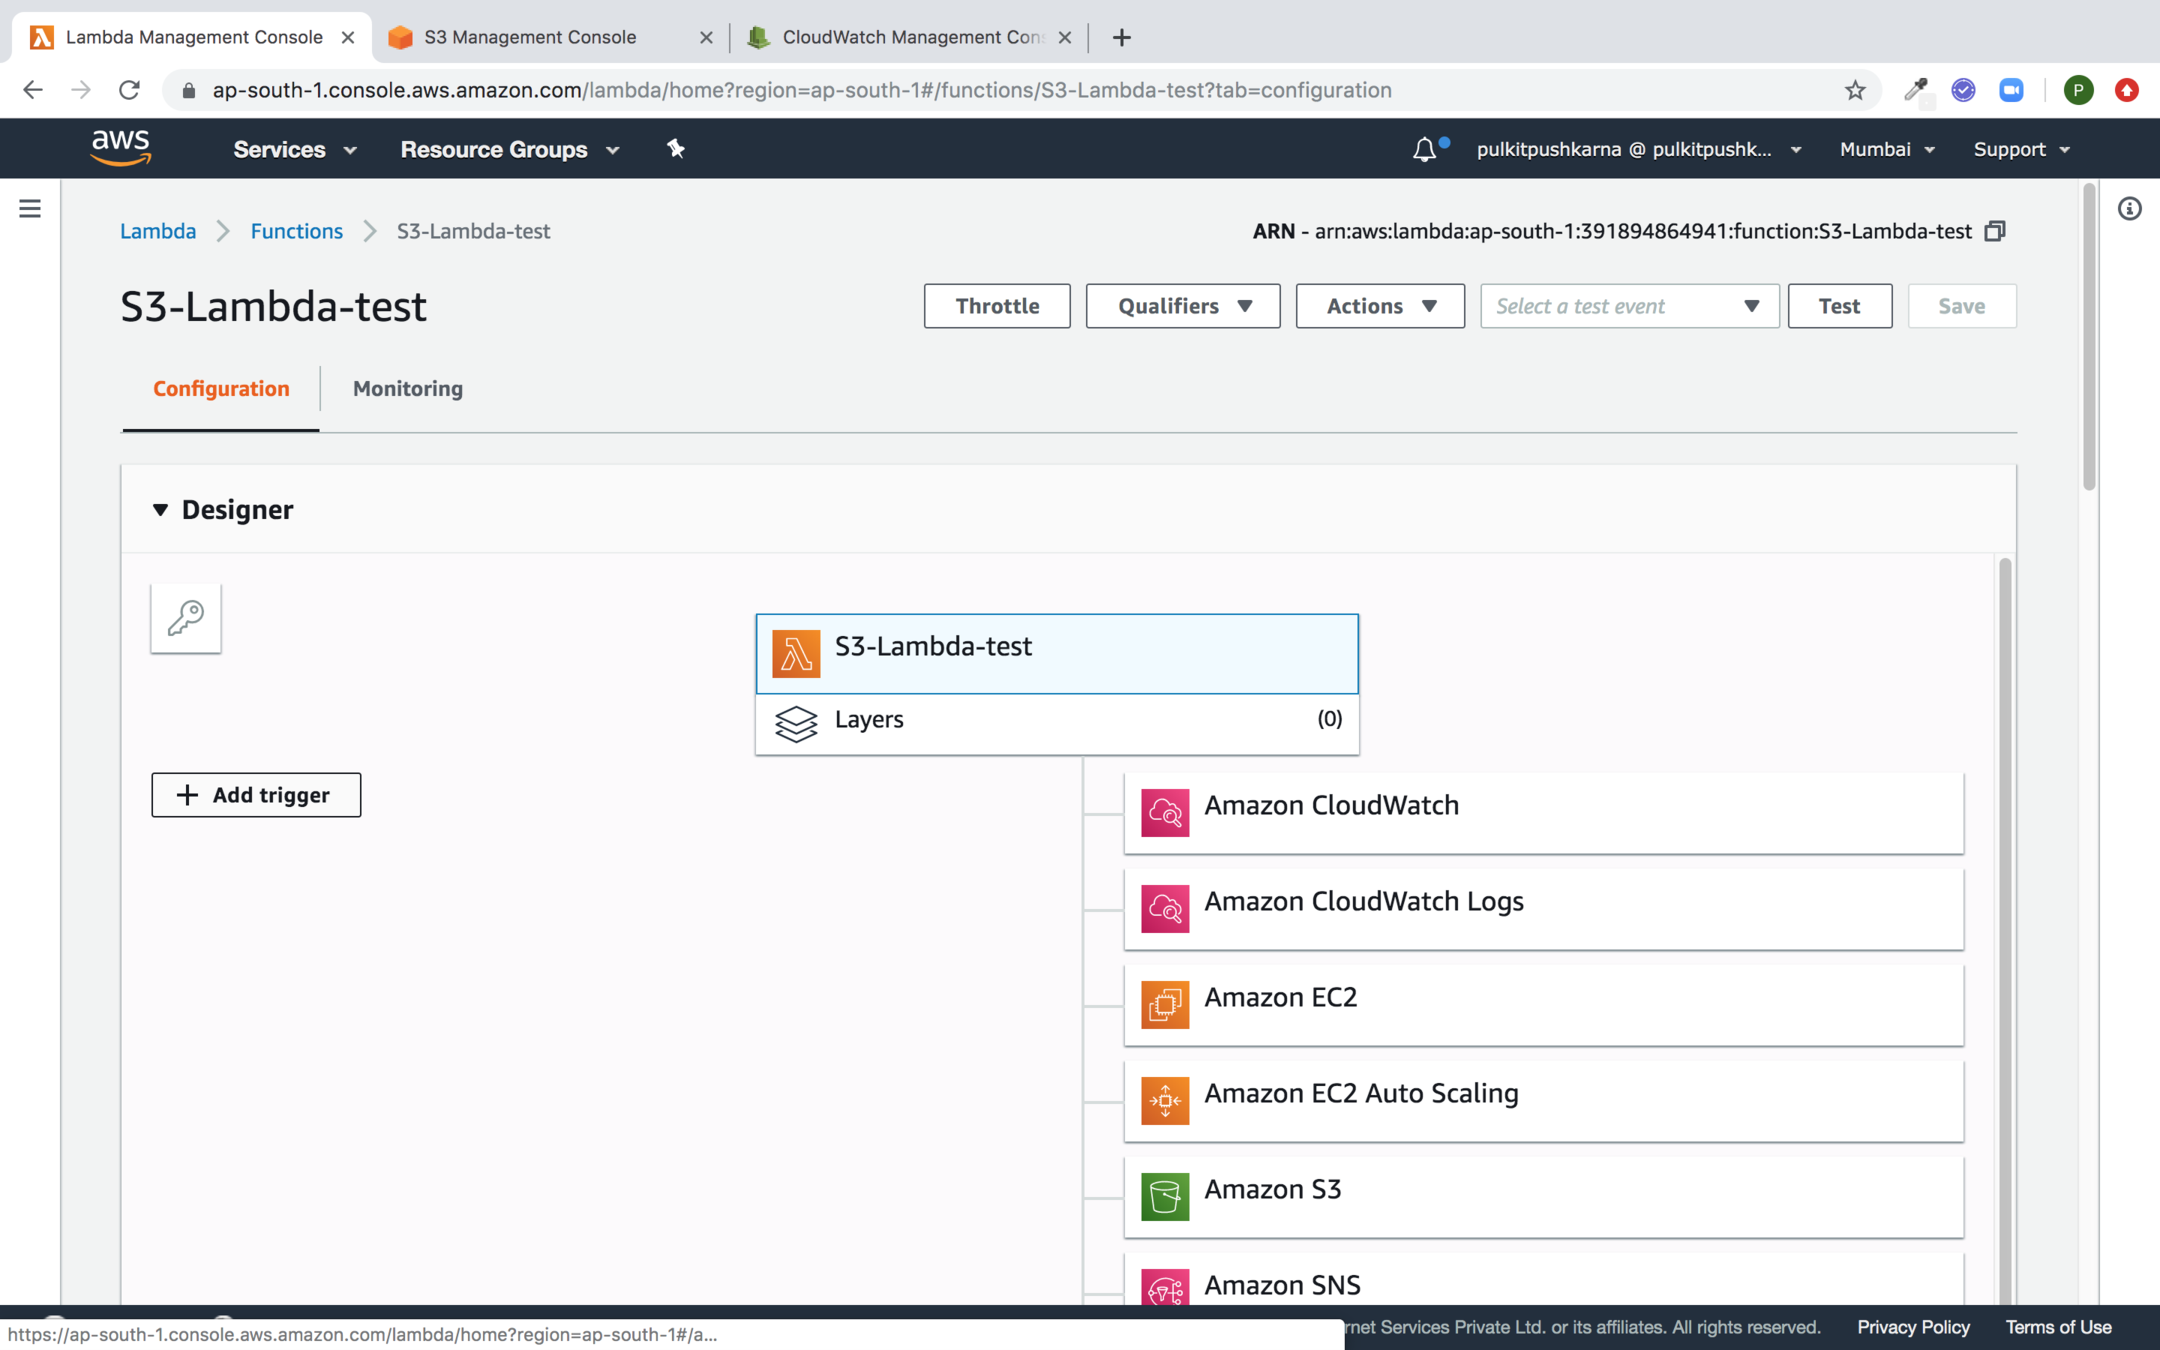Click the Amazon EC2 Auto Scaling icon

point(1165,1100)
